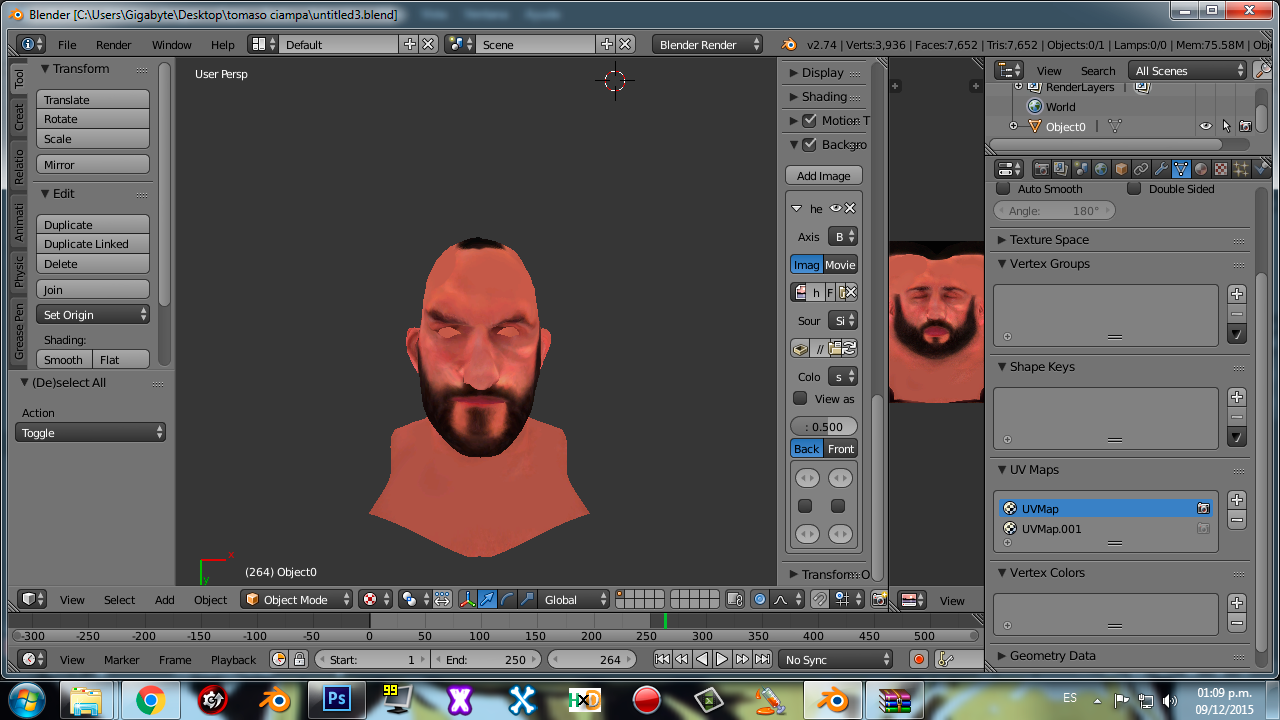Open Photoshop from the taskbar
Screen dimensions: 1280x720
(x=337, y=699)
